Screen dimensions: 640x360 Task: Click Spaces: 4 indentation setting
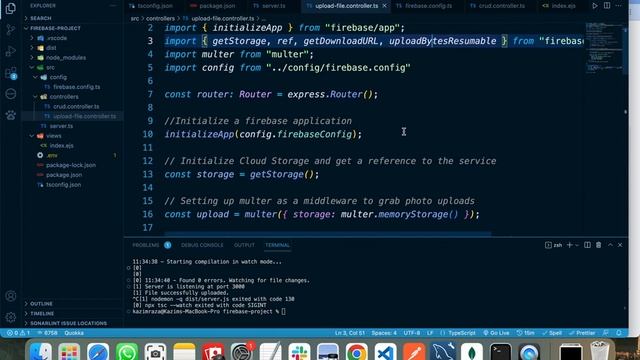[384, 333]
